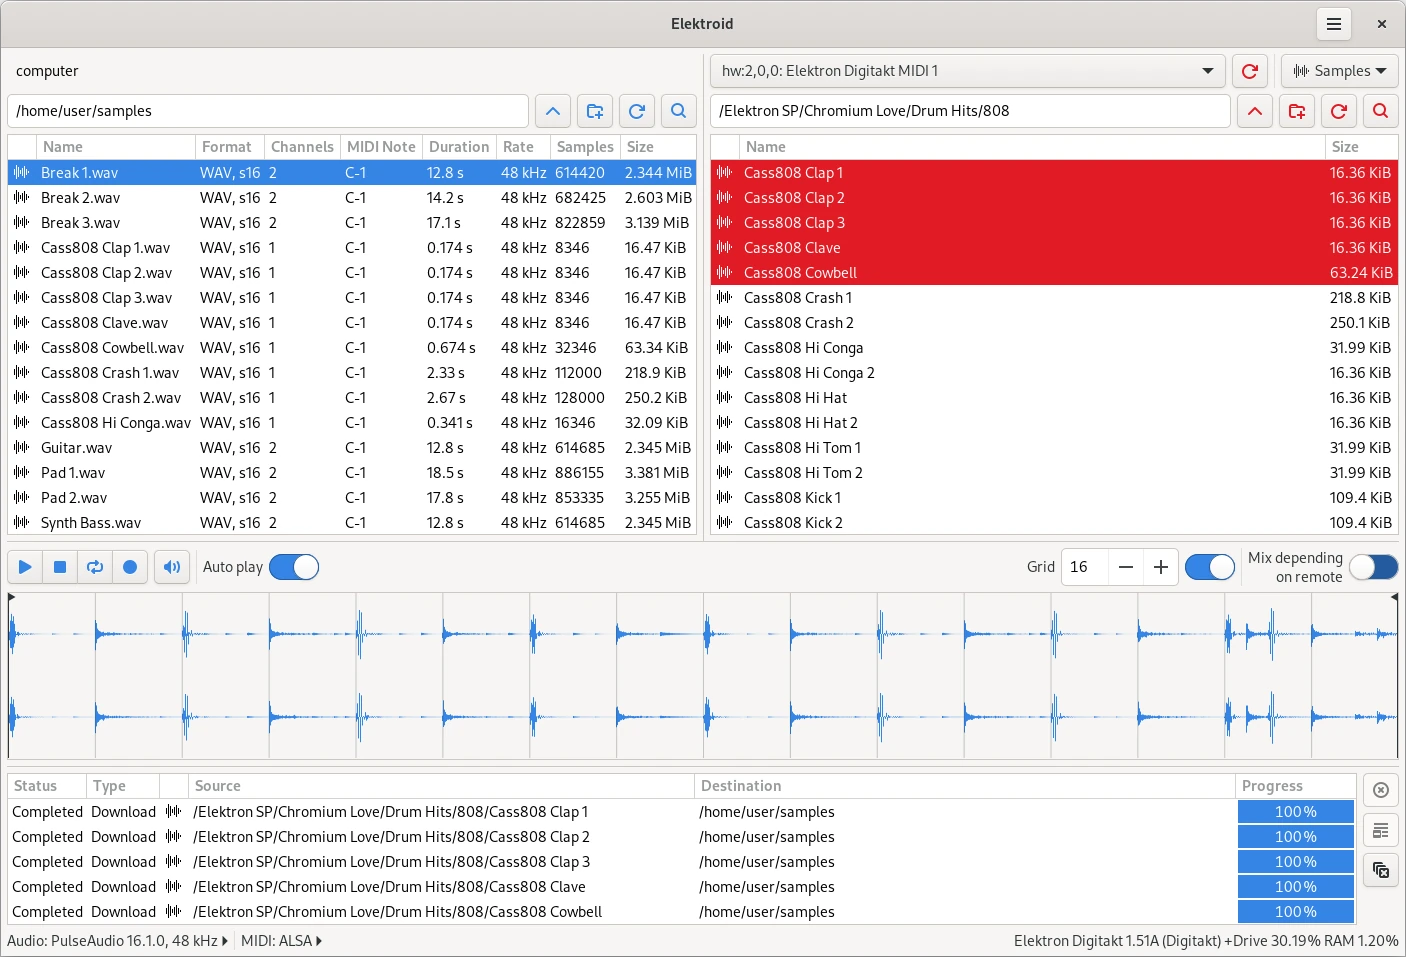Expand the MIDI ALSA status details

pyautogui.click(x=281, y=941)
